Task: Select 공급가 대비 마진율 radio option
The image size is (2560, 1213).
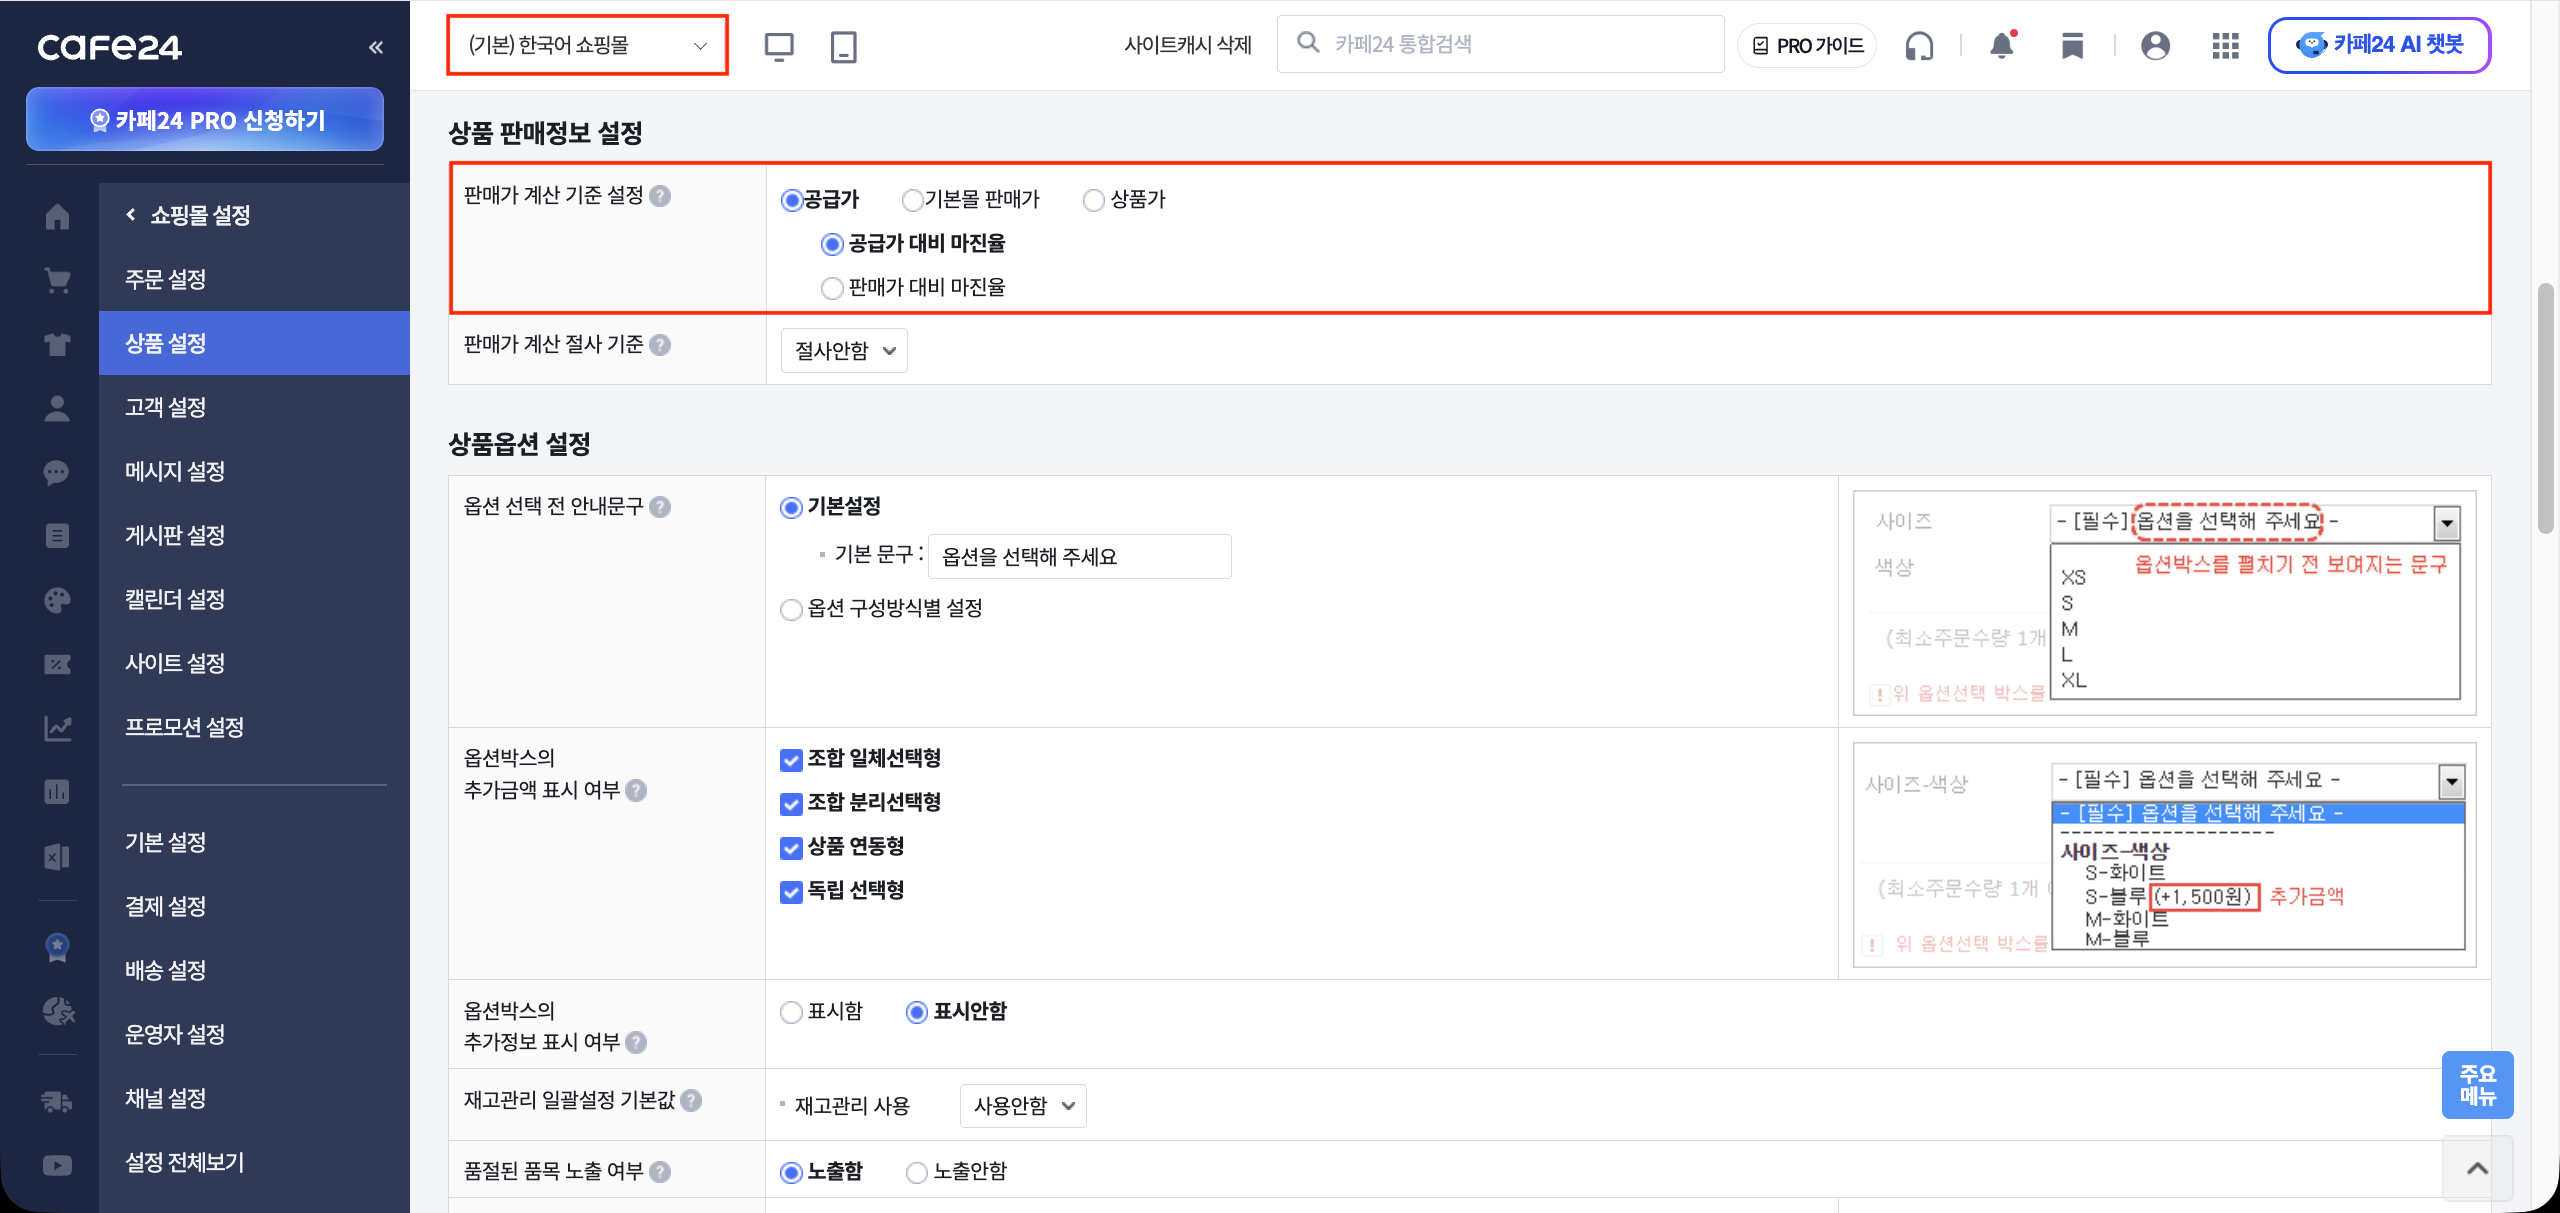Action: (x=832, y=244)
